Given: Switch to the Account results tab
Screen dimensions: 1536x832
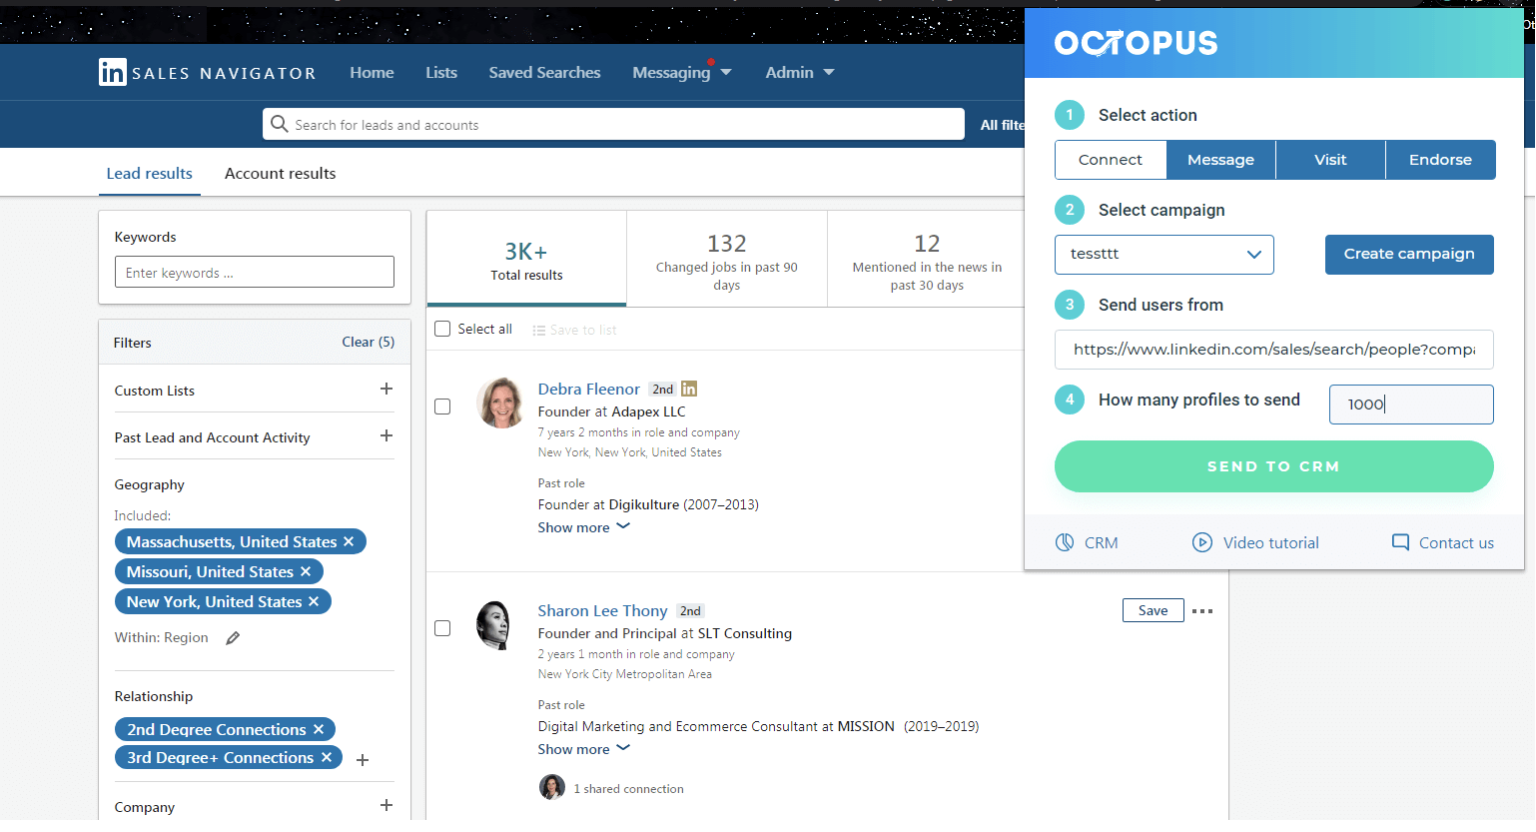Looking at the screenshot, I should [x=280, y=174].
